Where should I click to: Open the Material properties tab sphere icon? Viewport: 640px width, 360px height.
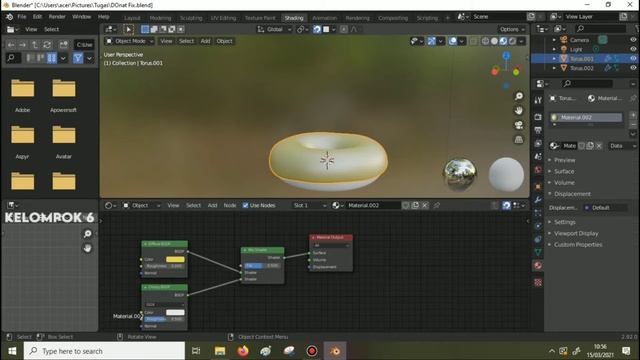(x=538, y=266)
